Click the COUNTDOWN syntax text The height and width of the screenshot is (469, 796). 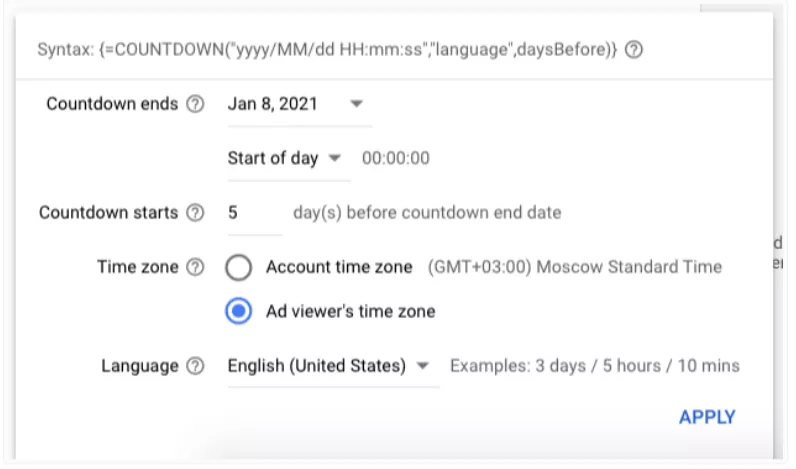(x=327, y=50)
